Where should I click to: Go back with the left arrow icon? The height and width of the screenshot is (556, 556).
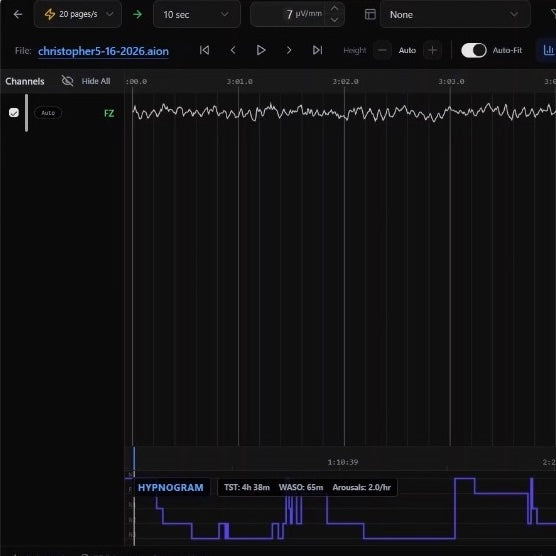click(x=18, y=14)
